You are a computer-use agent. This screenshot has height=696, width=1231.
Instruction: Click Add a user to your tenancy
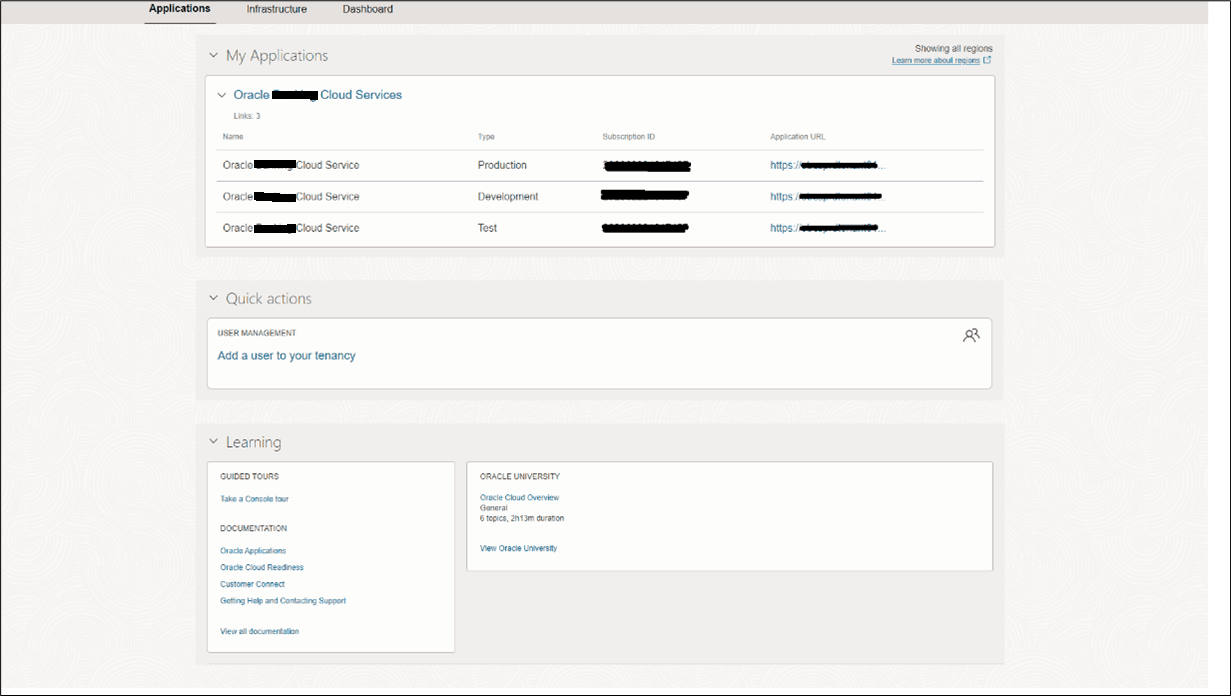coord(287,356)
